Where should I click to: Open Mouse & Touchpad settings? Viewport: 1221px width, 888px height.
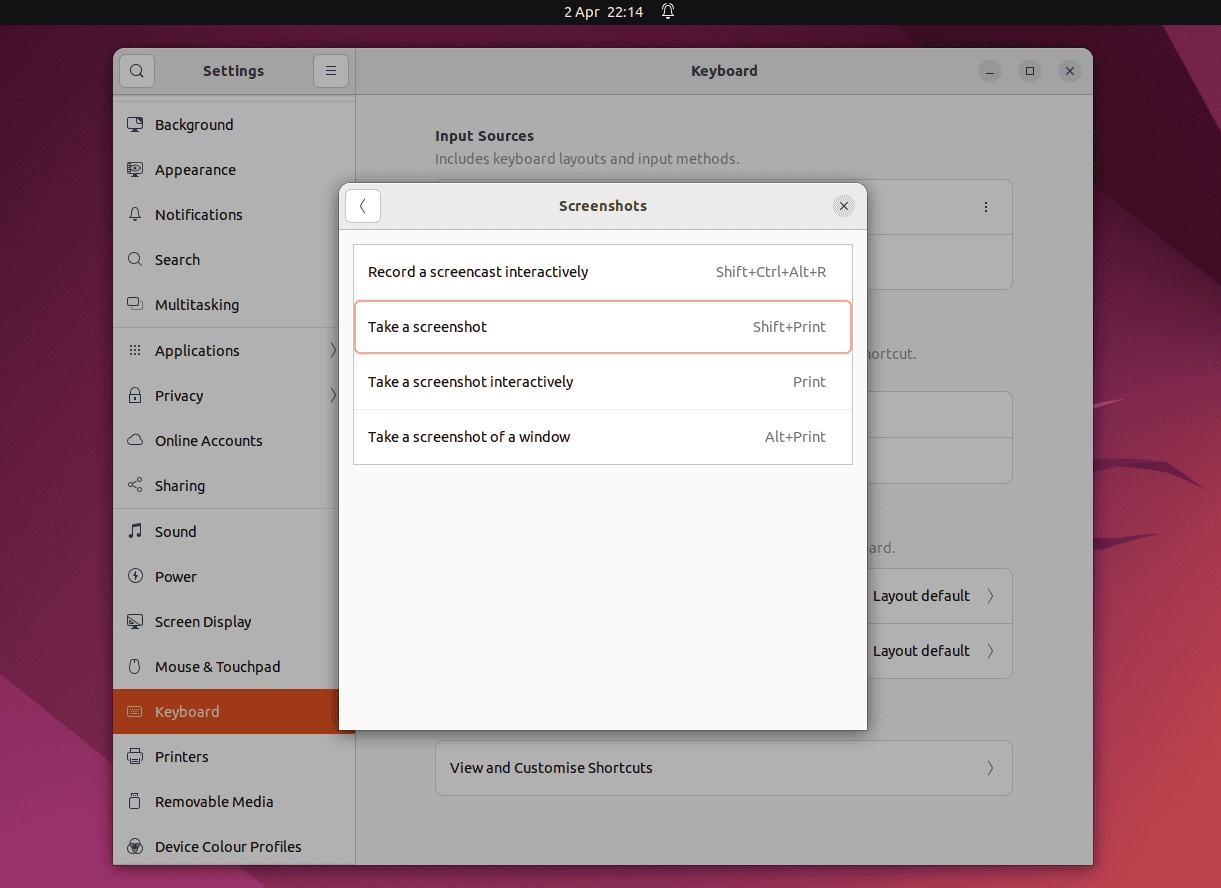234,666
